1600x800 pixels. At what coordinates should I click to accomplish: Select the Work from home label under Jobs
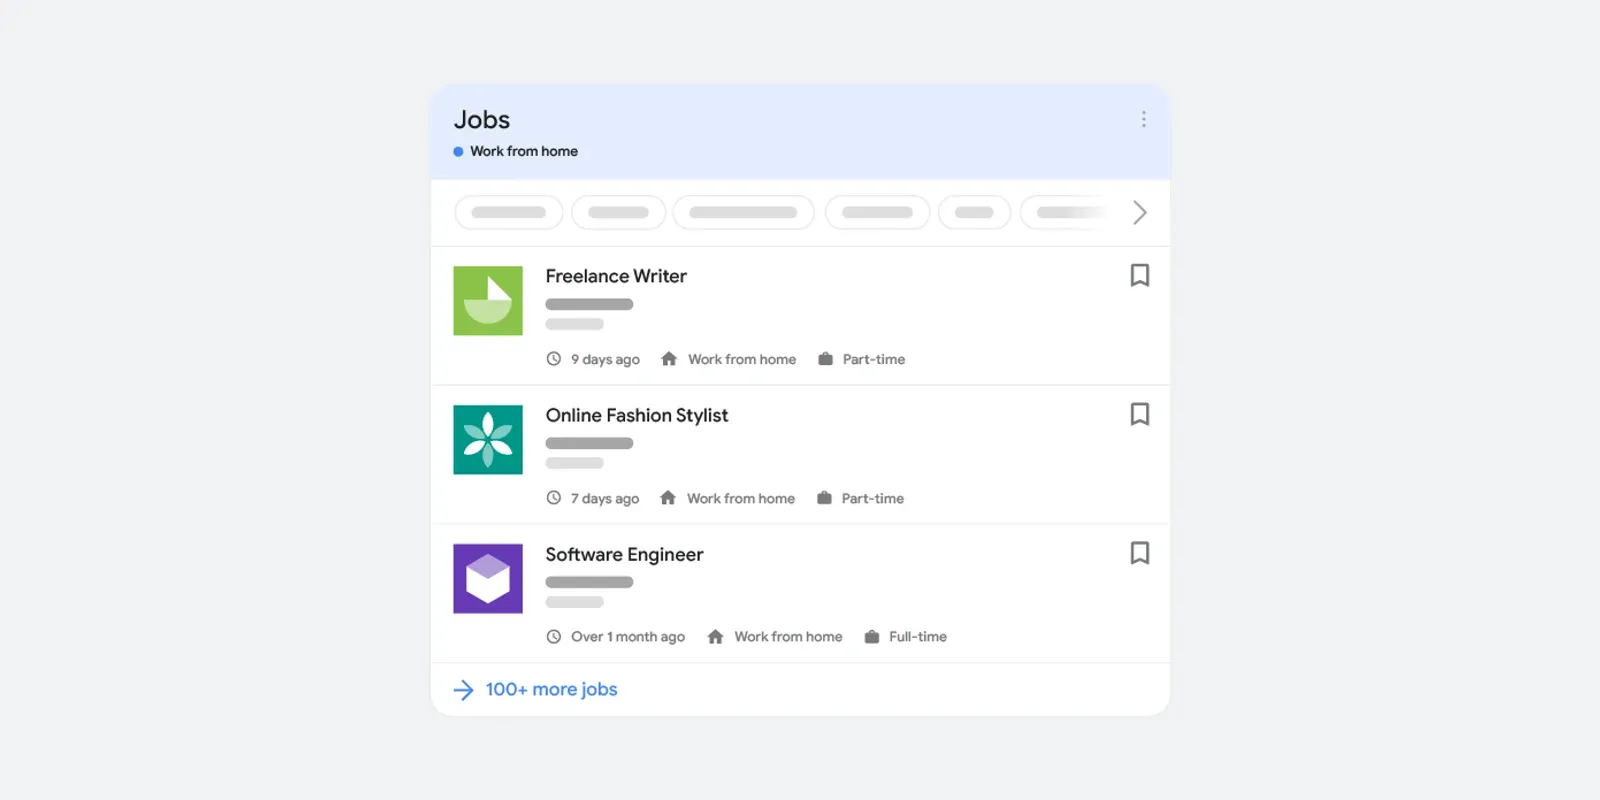click(524, 151)
